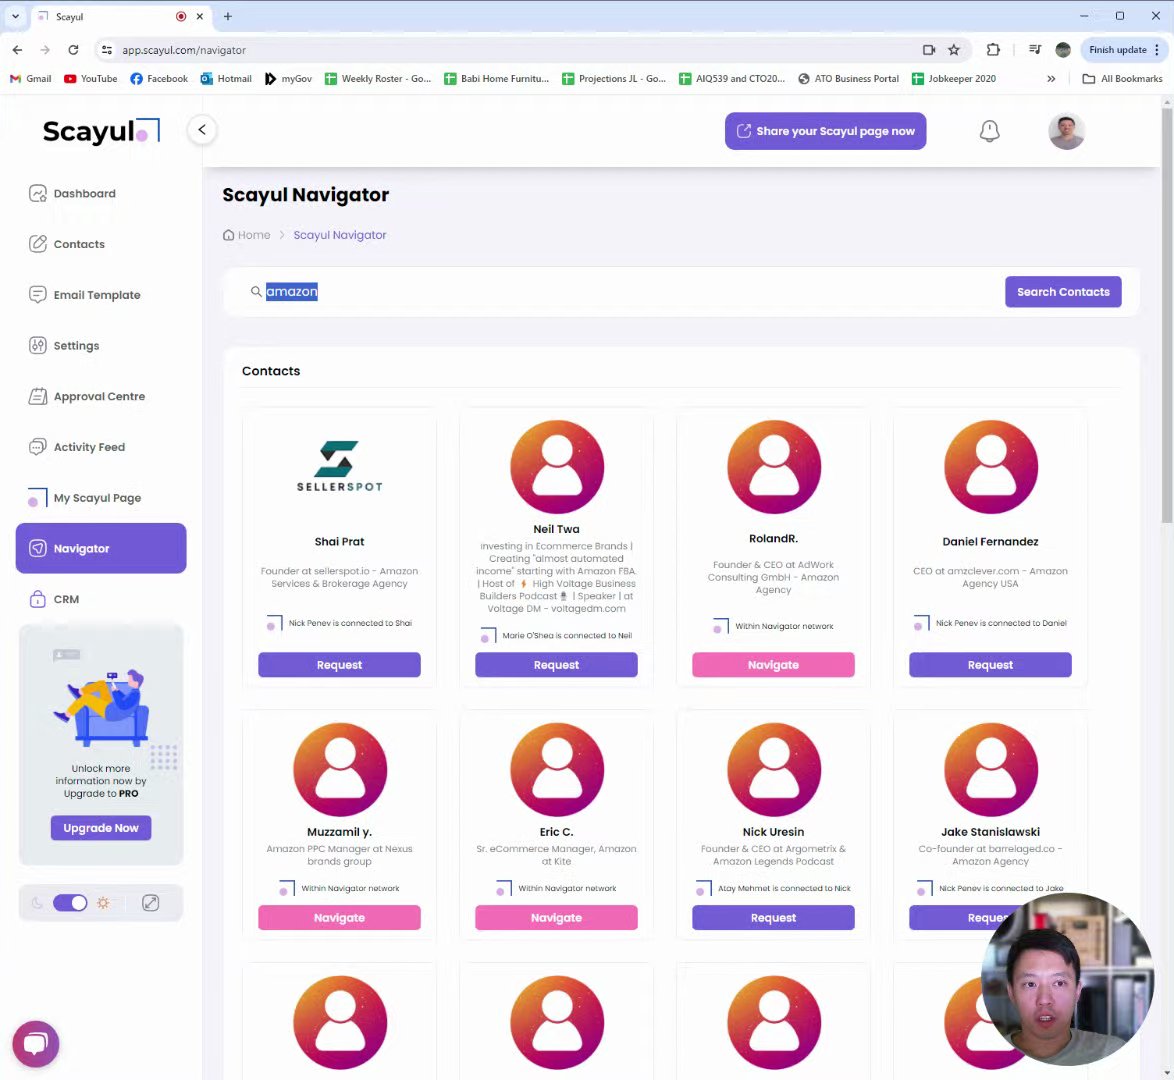Click the address bar URL
The width and height of the screenshot is (1174, 1080).
(184, 50)
